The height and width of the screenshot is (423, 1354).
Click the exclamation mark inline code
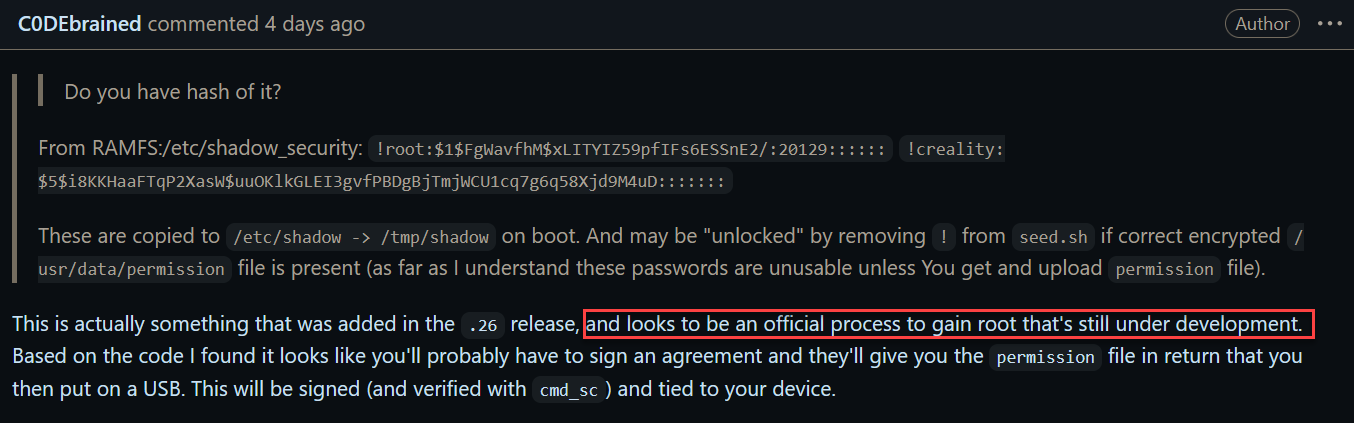943,237
